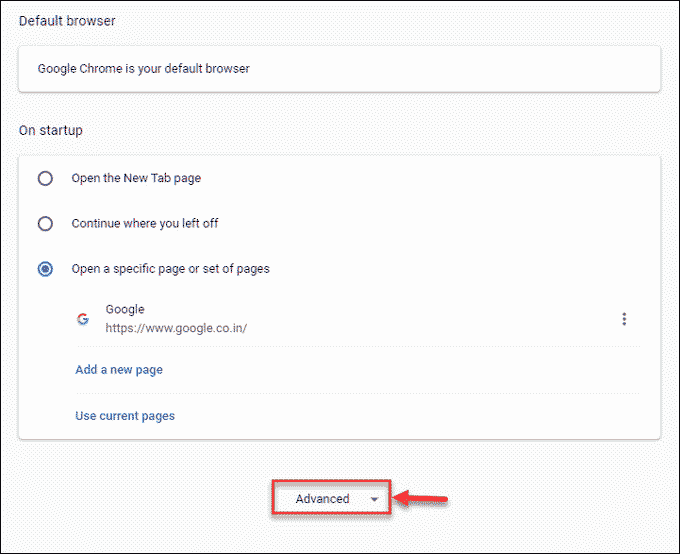This screenshot has height=554, width=680.
Task: Click the Advanced settings label
Action: tap(322, 499)
